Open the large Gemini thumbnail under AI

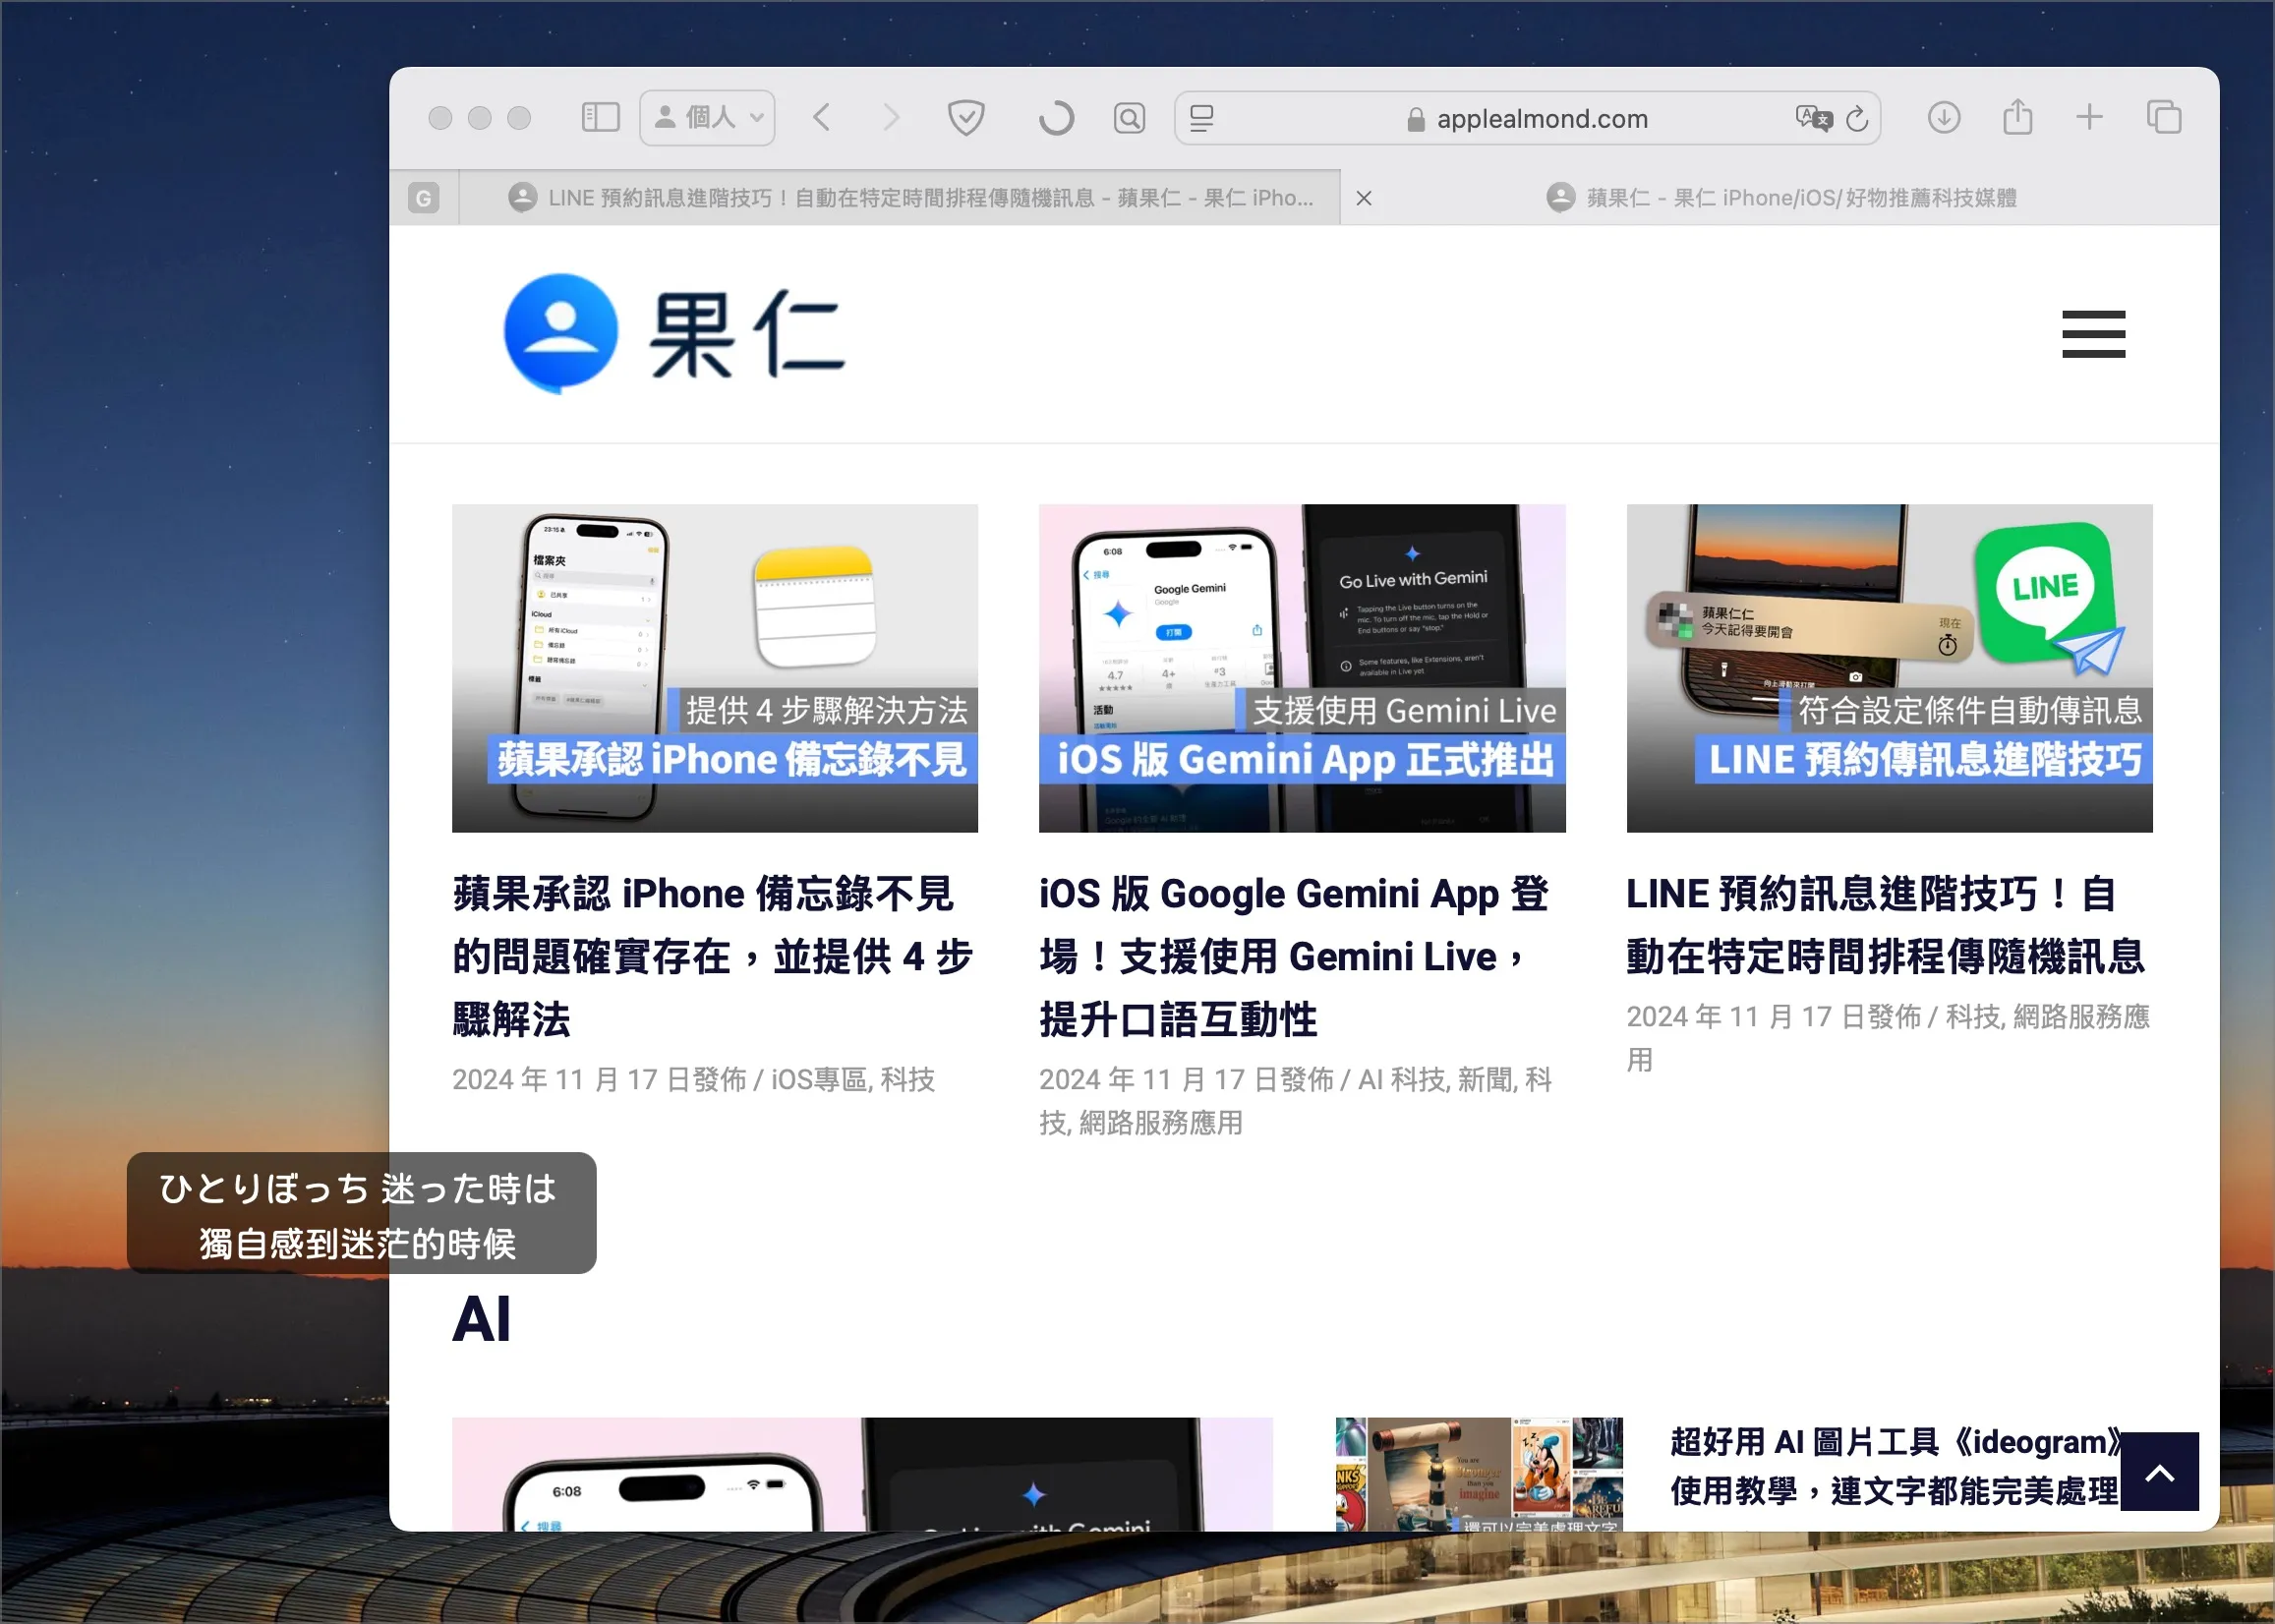[x=862, y=1474]
